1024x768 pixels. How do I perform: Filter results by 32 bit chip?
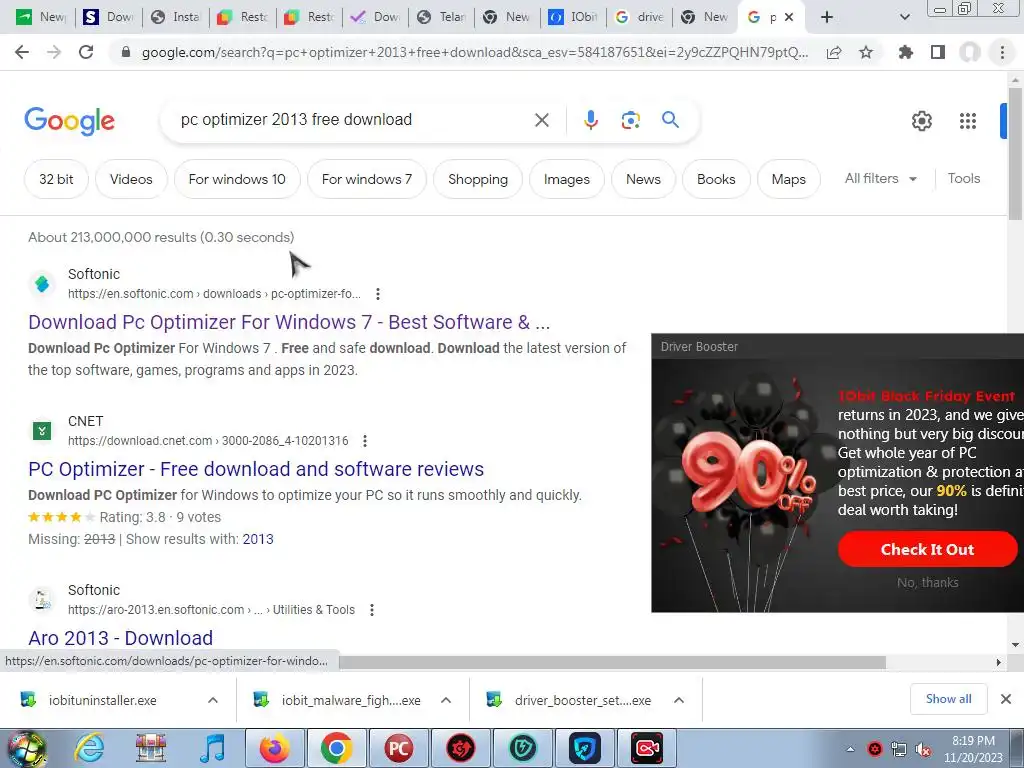point(56,179)
